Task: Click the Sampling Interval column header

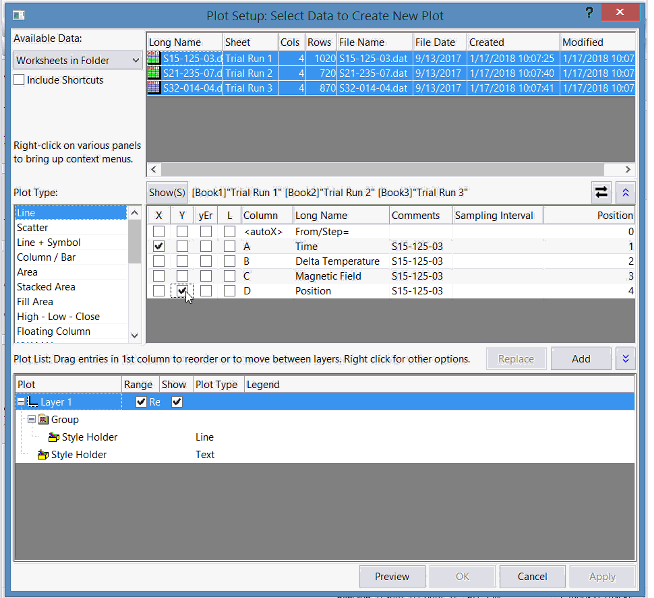Action: [x=498, y=215]
